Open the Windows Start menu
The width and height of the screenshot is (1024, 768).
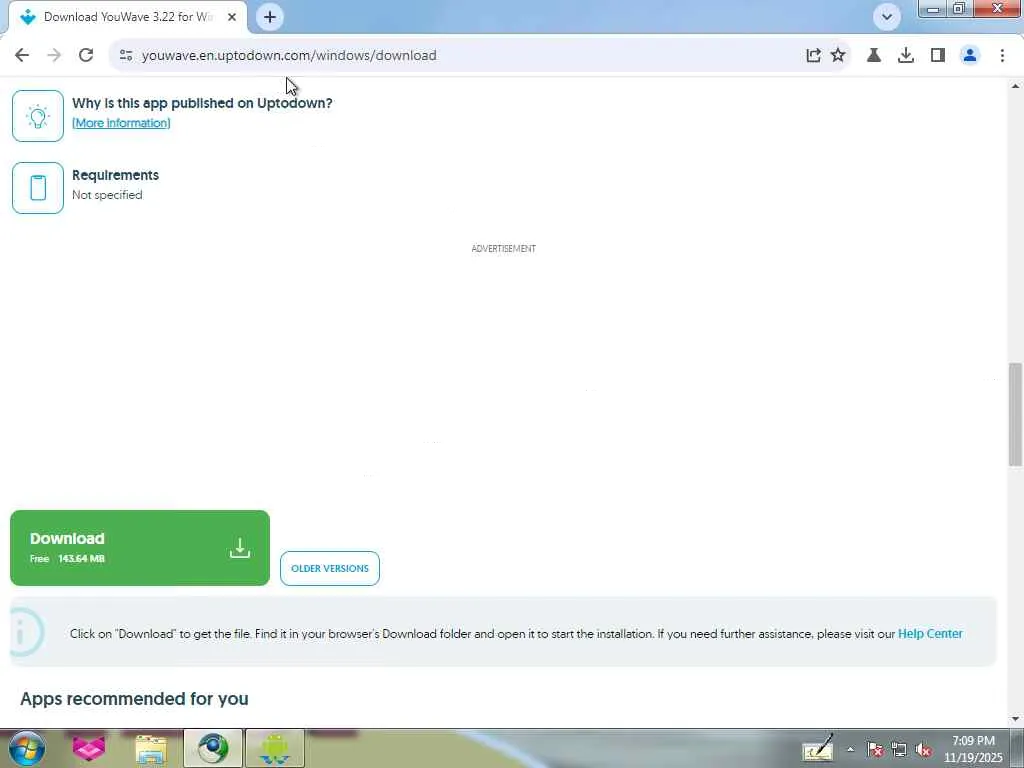click(27, 748)
